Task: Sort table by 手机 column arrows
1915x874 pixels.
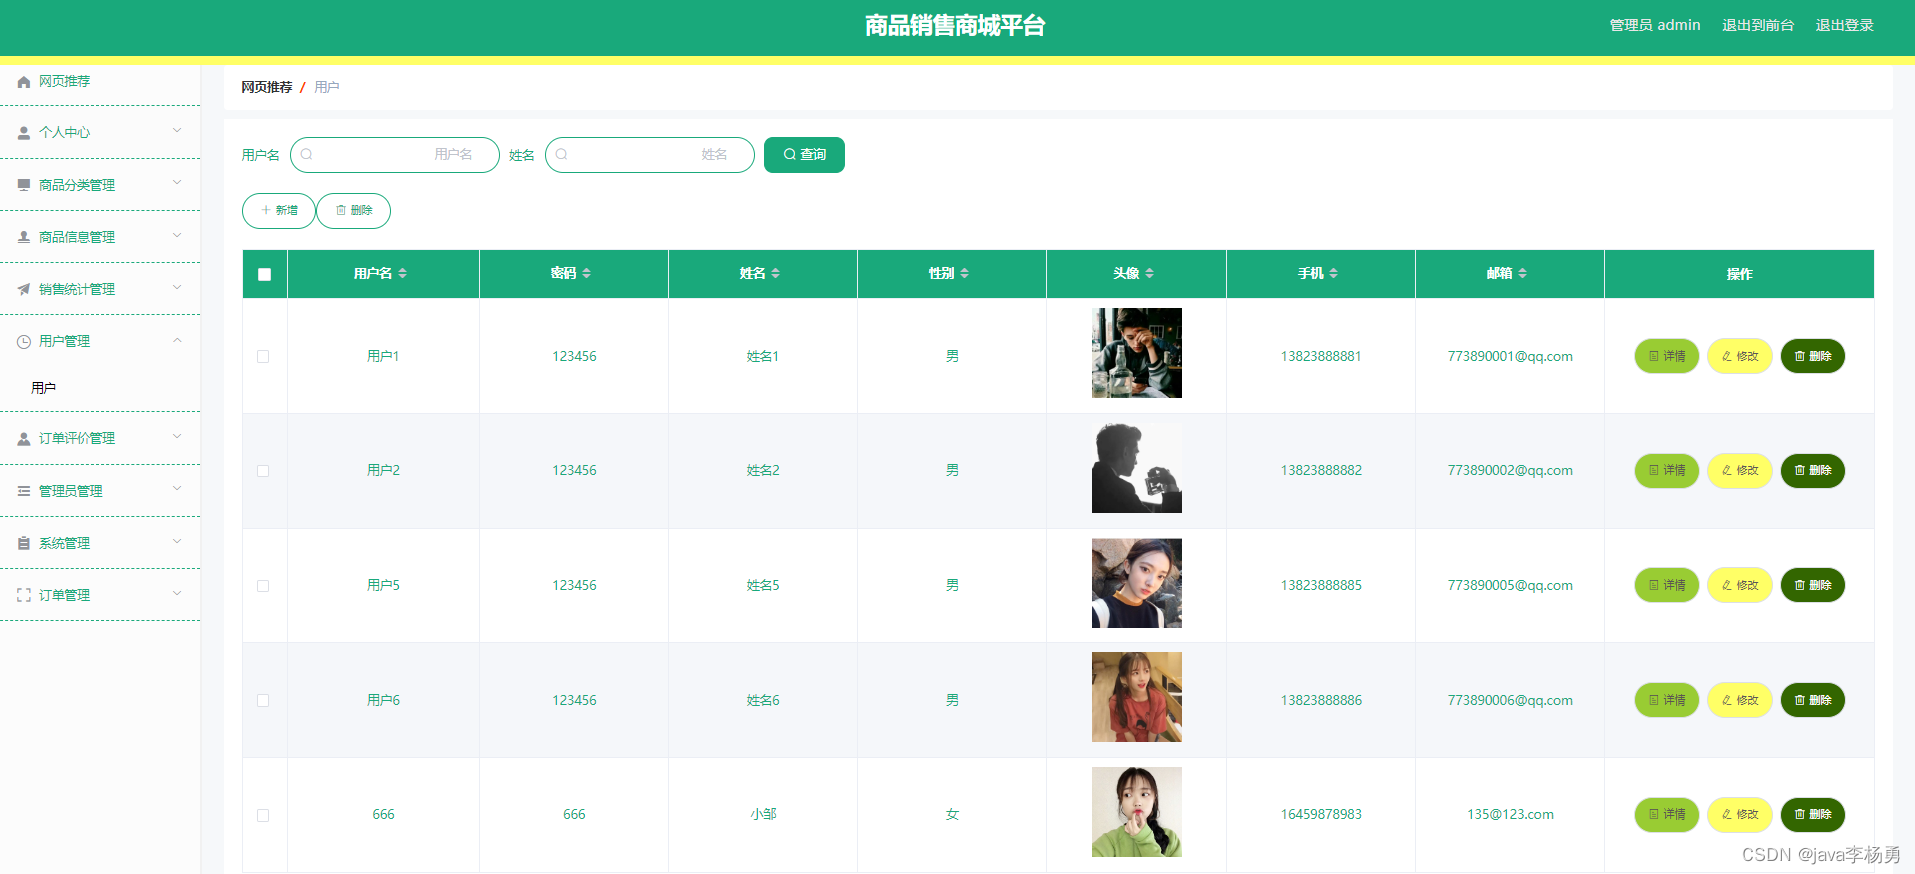Action: 1333,273
